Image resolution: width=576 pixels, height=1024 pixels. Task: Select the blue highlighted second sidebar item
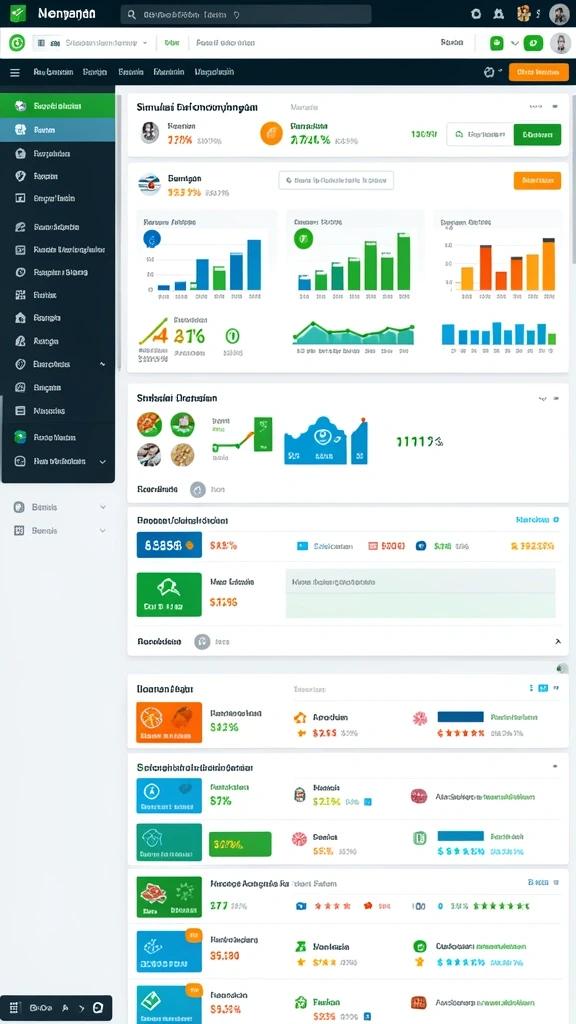[x=57, y=130]
